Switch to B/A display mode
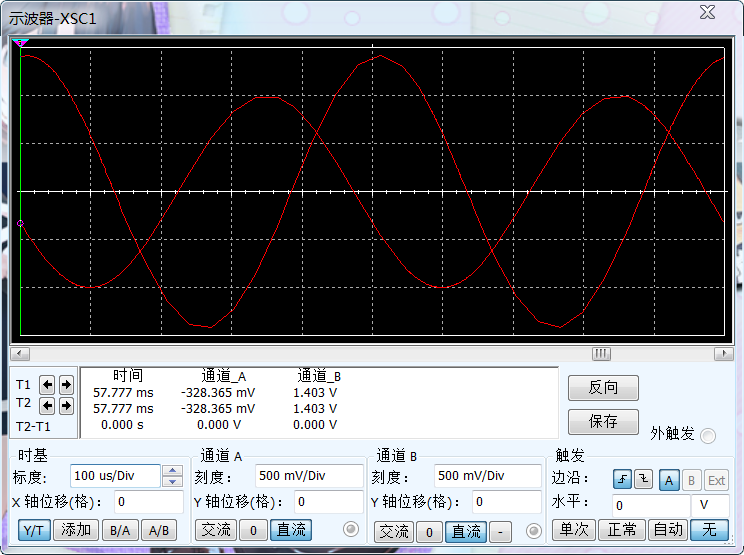 tap(120, 530)
